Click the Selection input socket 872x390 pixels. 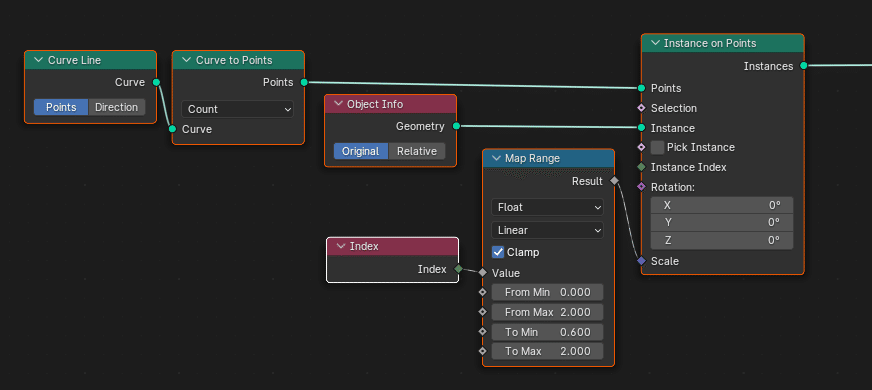coord(641,108)
